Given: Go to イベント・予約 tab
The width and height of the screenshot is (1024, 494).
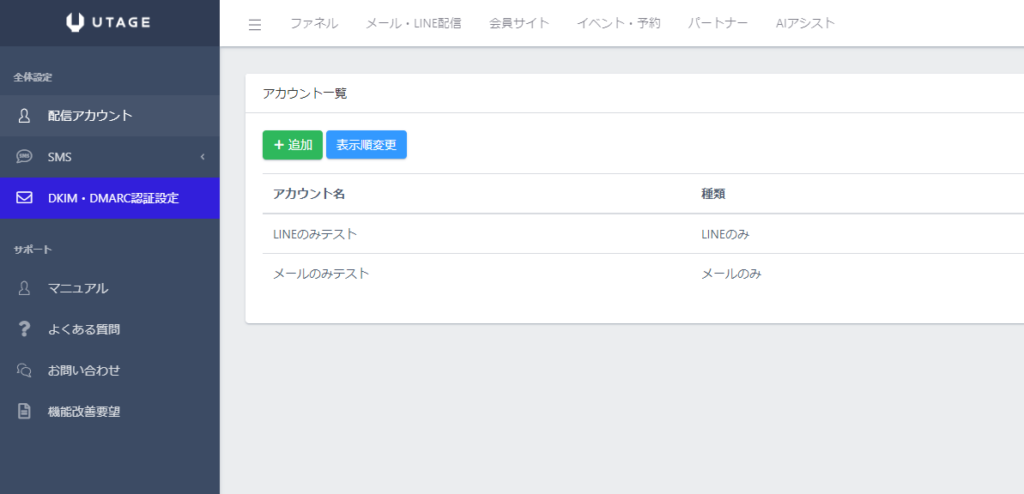Looking at the screenshot, I should 618,23.
